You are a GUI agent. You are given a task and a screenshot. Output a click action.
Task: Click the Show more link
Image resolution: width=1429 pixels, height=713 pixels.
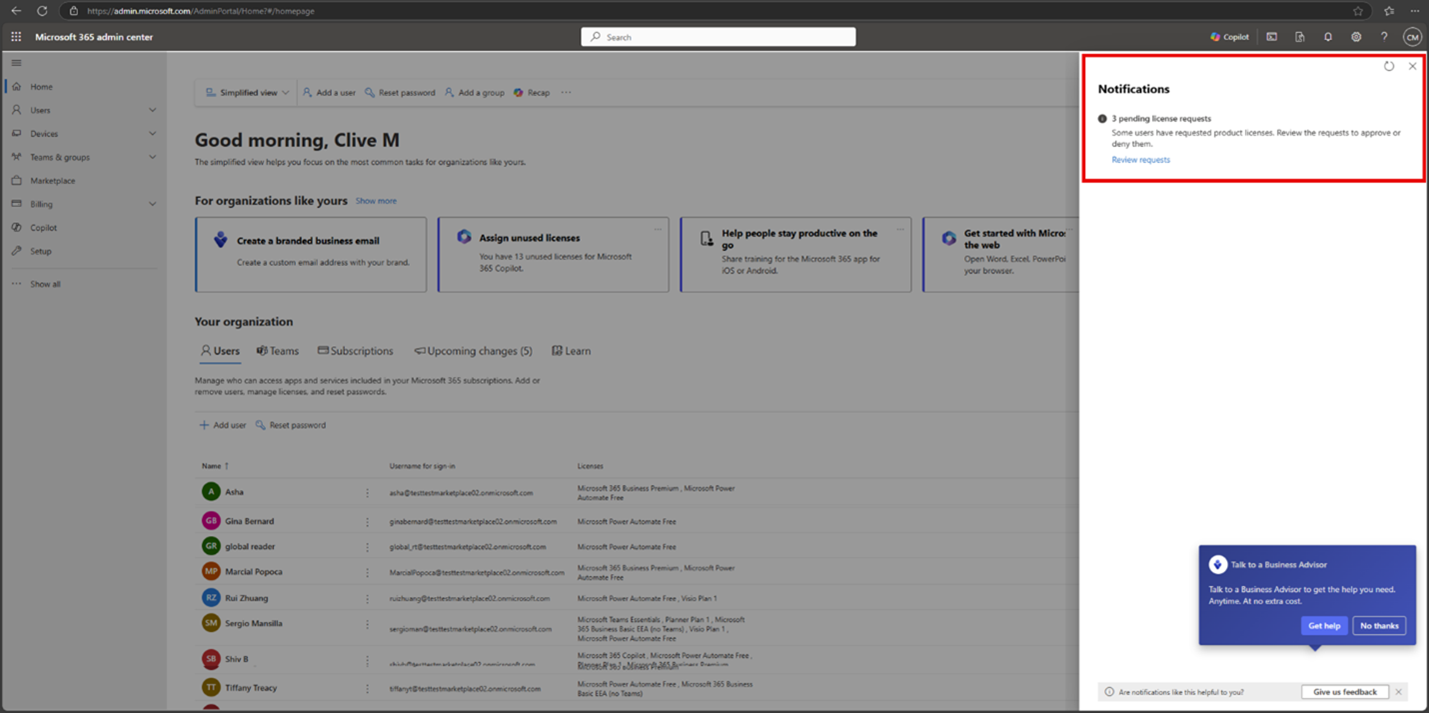[x=376, y=201]
